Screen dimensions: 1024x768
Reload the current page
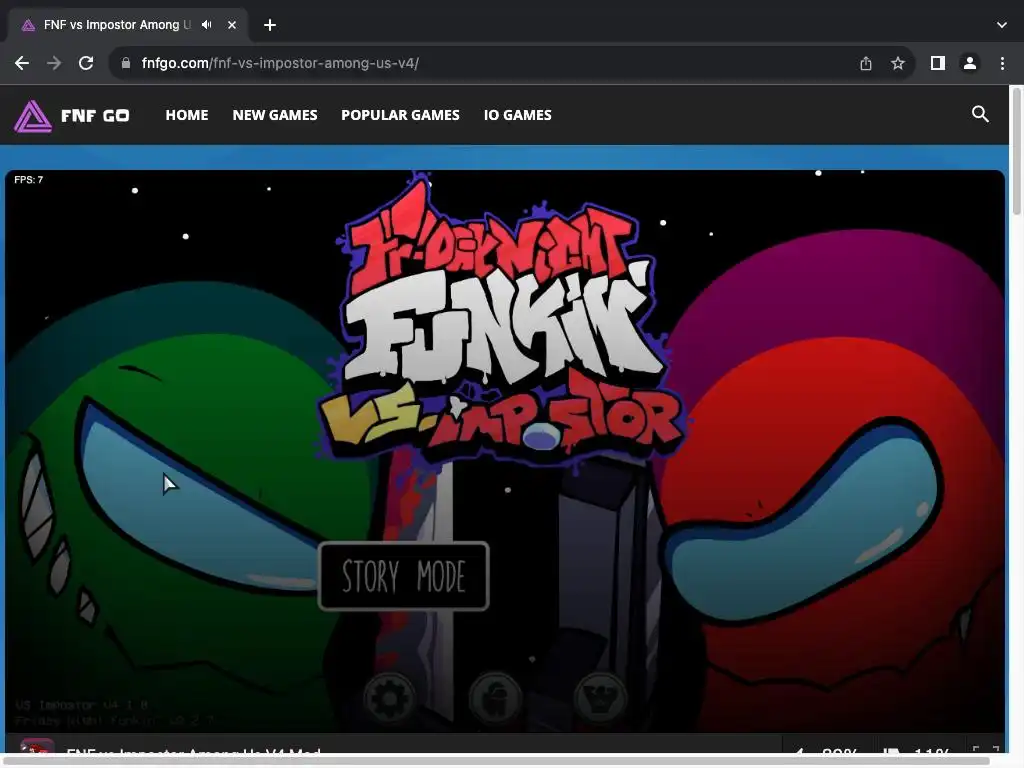tap(86, 63)
